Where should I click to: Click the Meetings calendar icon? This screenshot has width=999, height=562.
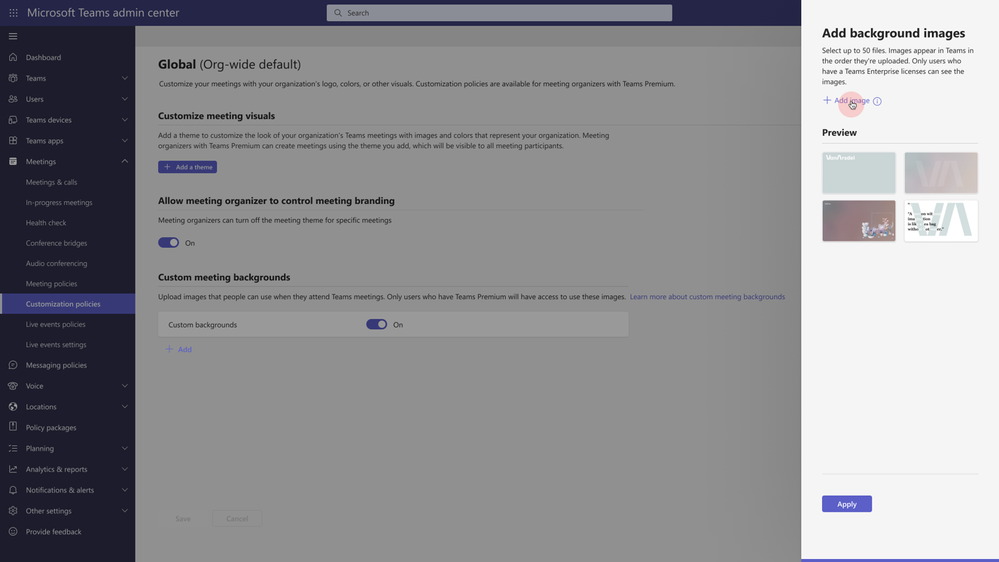pyautogui.click(x=13, y=162)
